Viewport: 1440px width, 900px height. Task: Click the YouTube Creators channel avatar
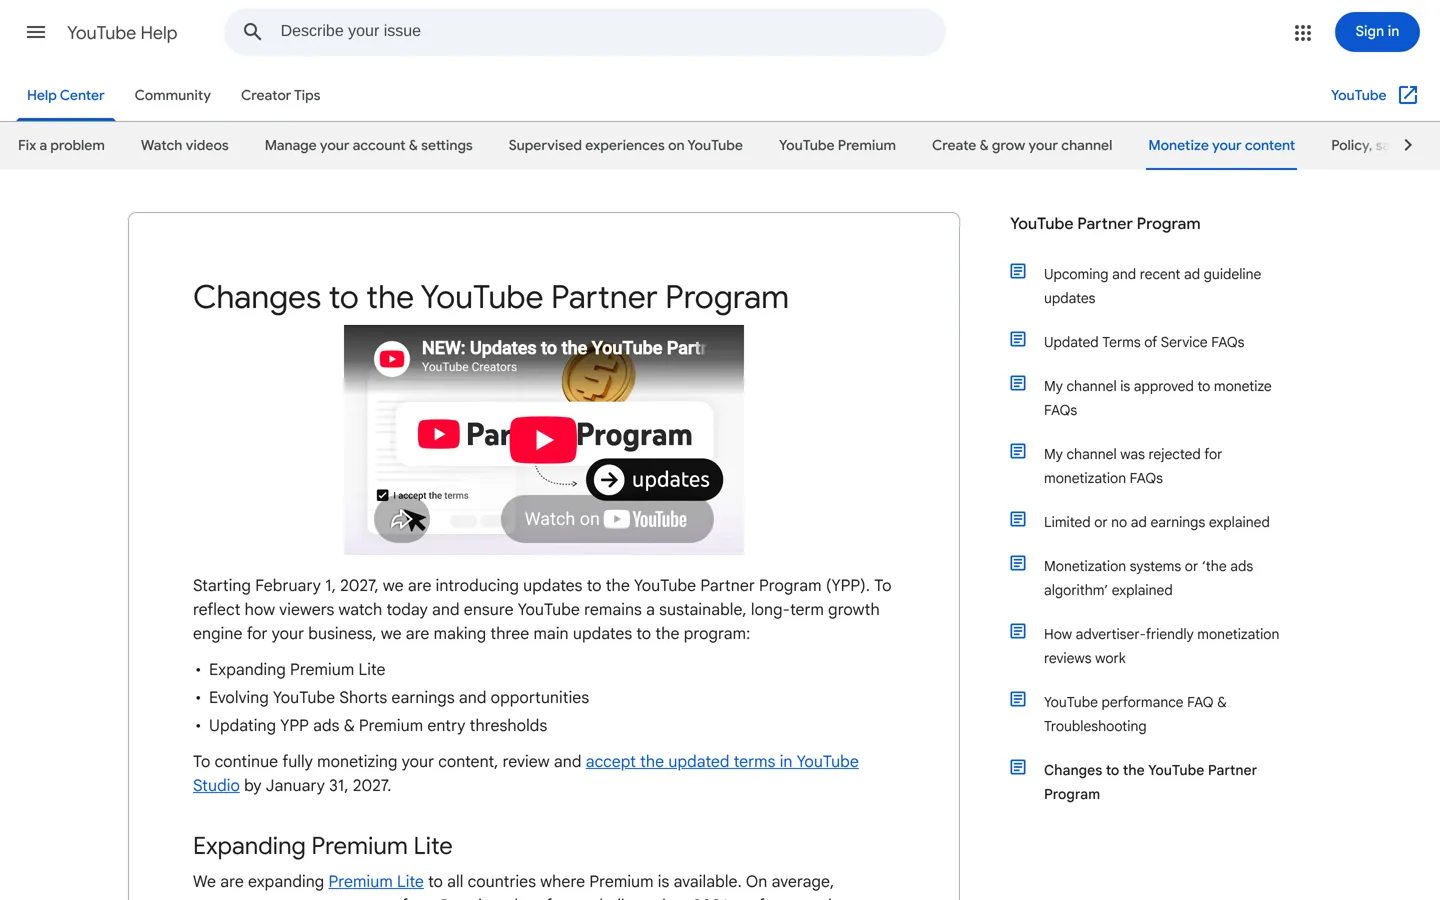392,358
